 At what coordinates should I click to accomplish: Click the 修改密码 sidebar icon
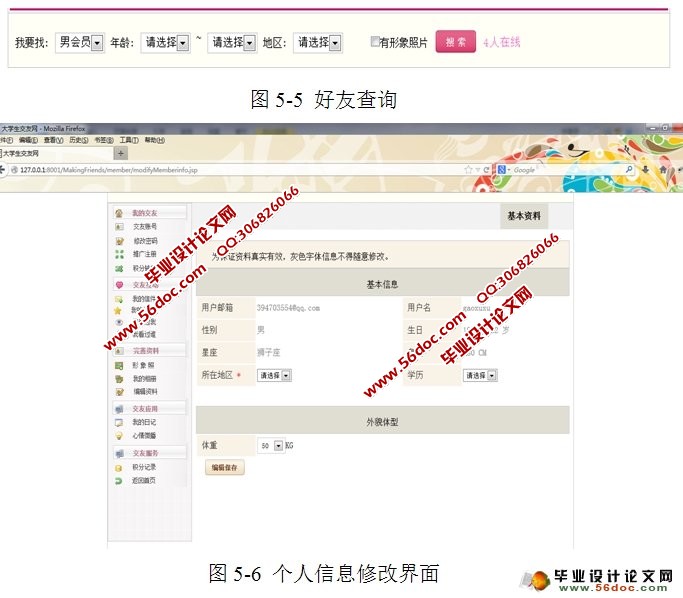[119, 241]
